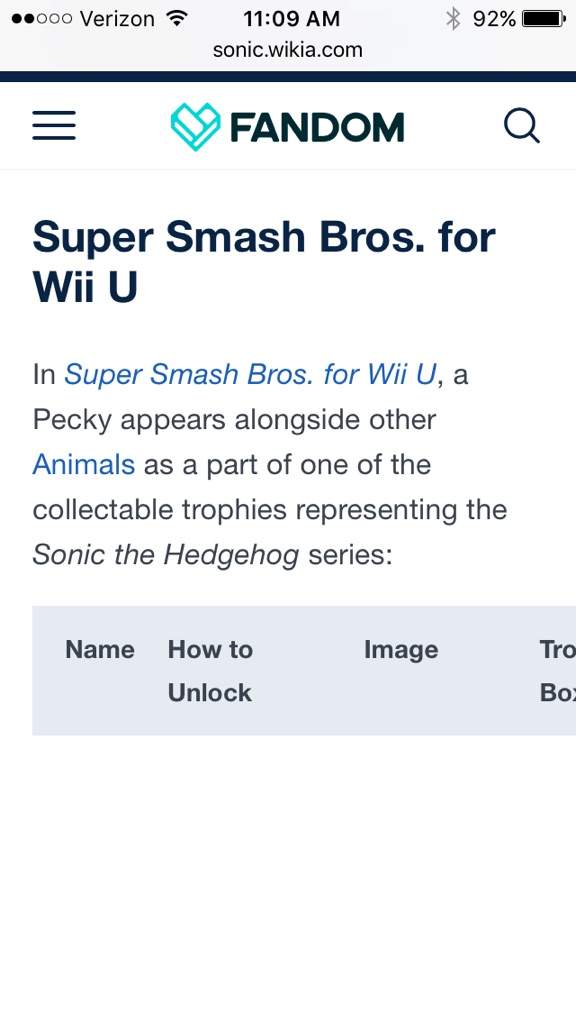The image size is (576, 1024).
Task: Open the Super Smash Bros. for Wii U link
Action: pos(249,375)
